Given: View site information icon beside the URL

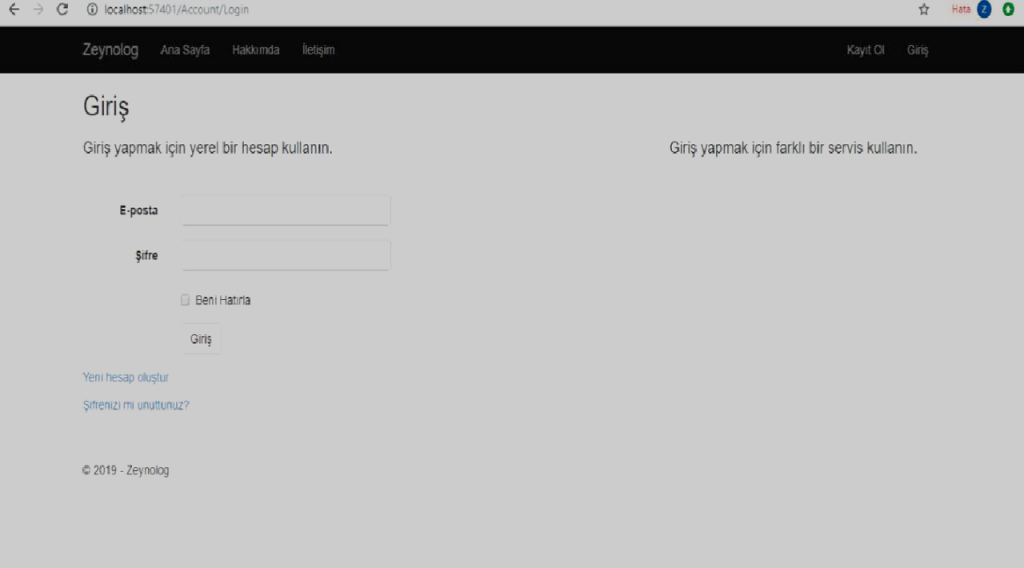Looking at the screenshot, I should 91,10.
